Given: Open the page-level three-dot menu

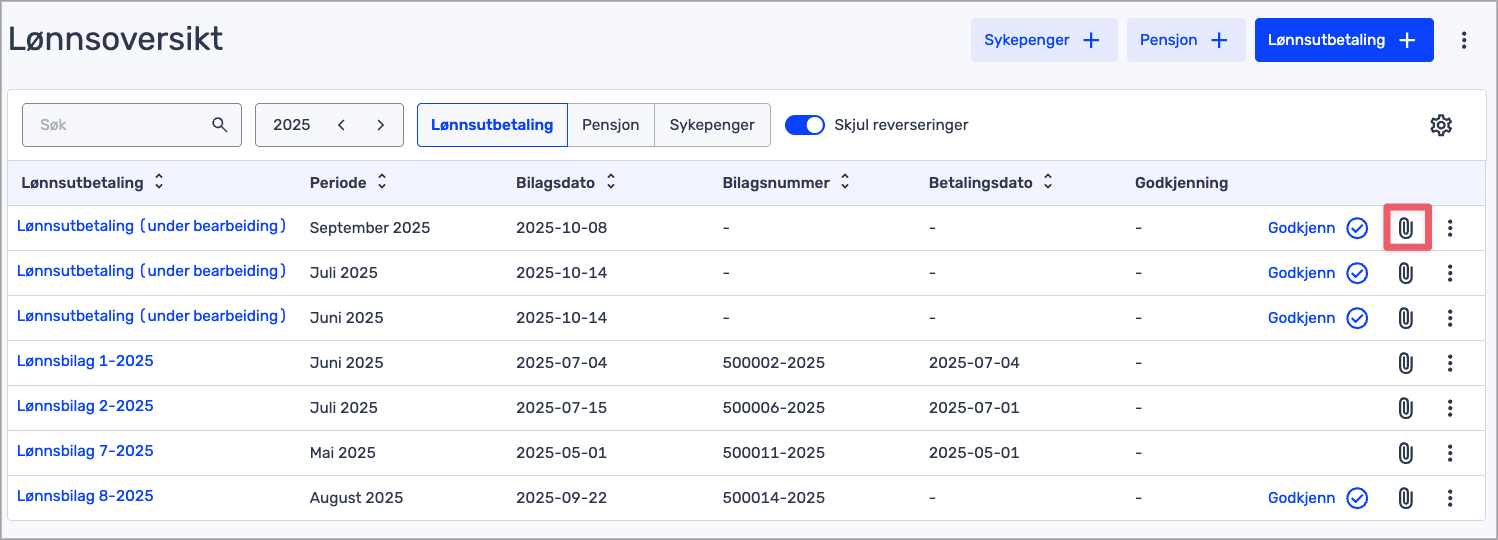Looking at the screenshot, I should tap(1464, 40).
